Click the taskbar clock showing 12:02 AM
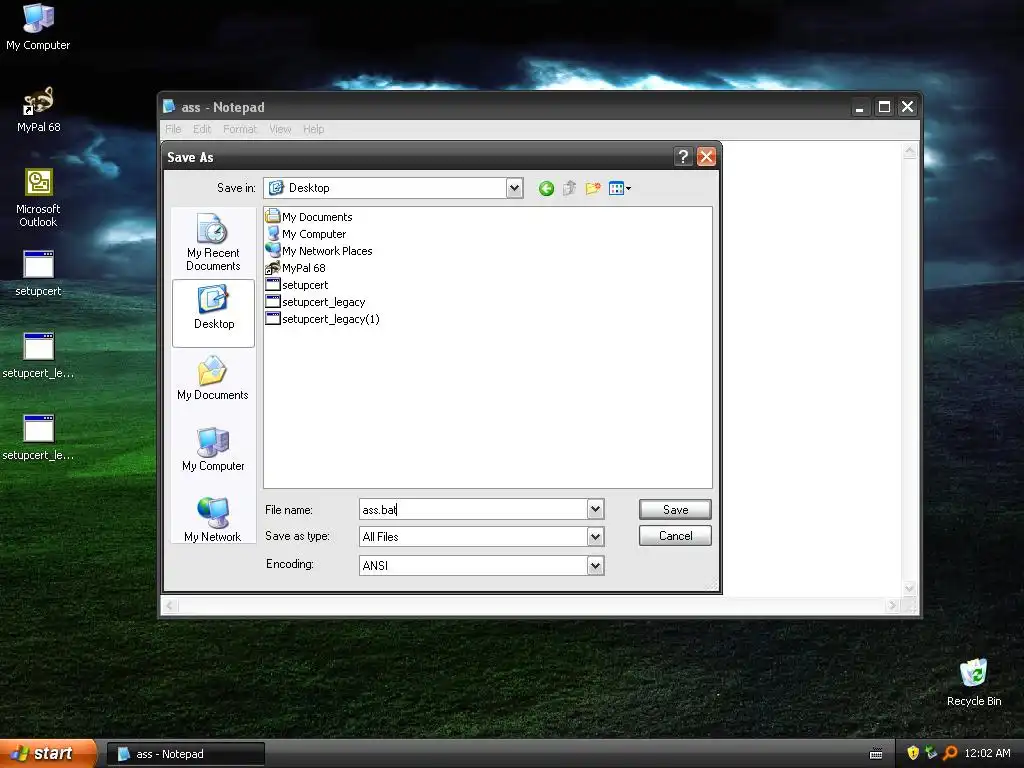1024x768 pixels. pos(987,753)
